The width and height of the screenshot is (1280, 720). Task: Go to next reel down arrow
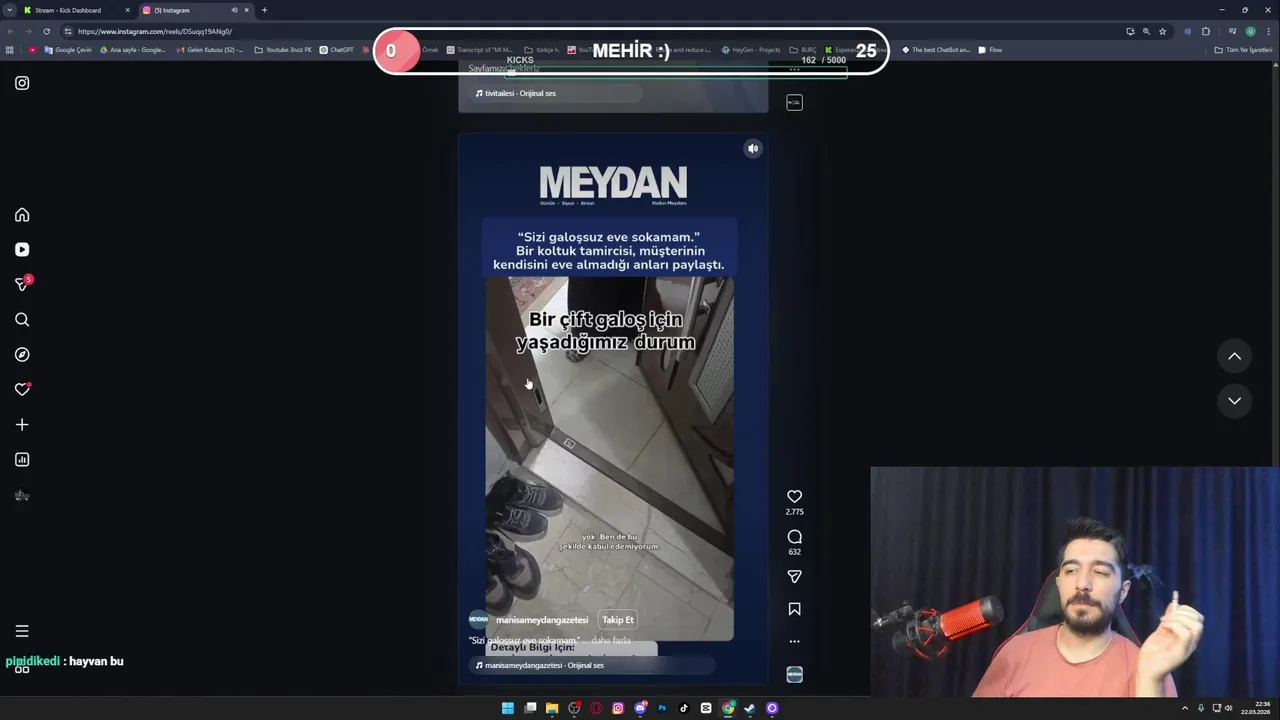click(1234, 401)
